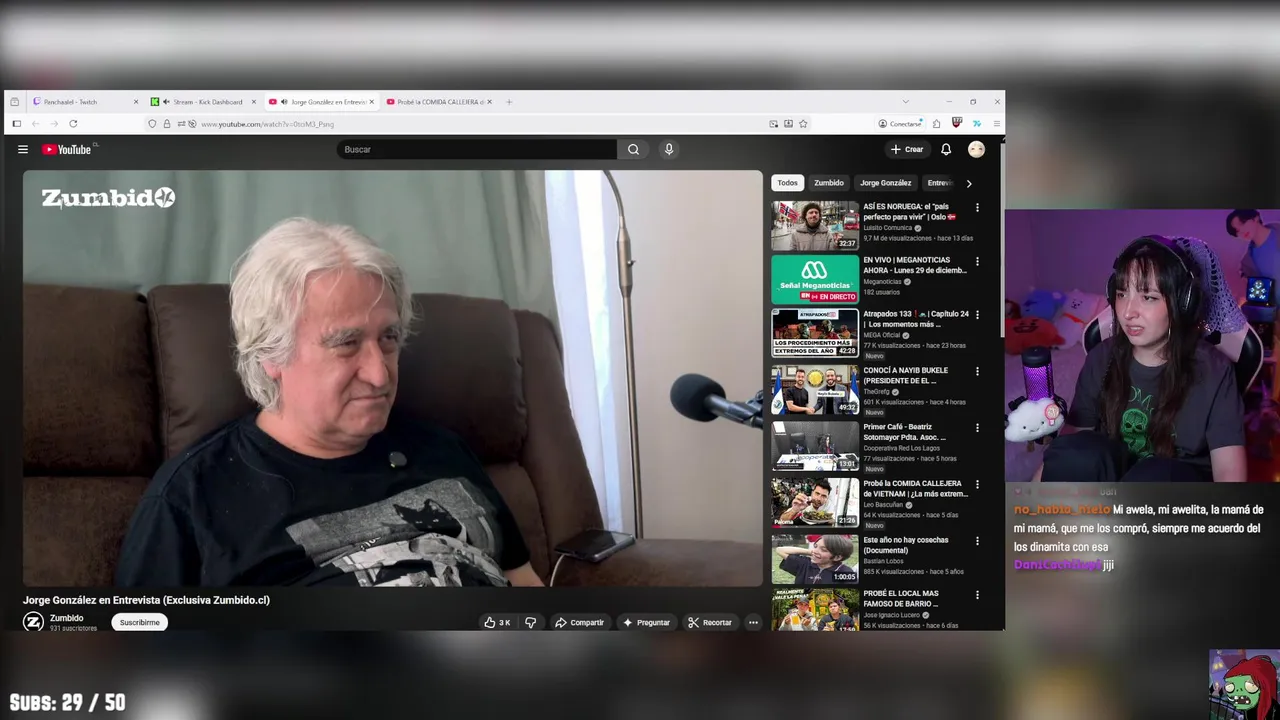Open the Recortar clip button
Screen dimensions: 1280x720
pos(710,622)
